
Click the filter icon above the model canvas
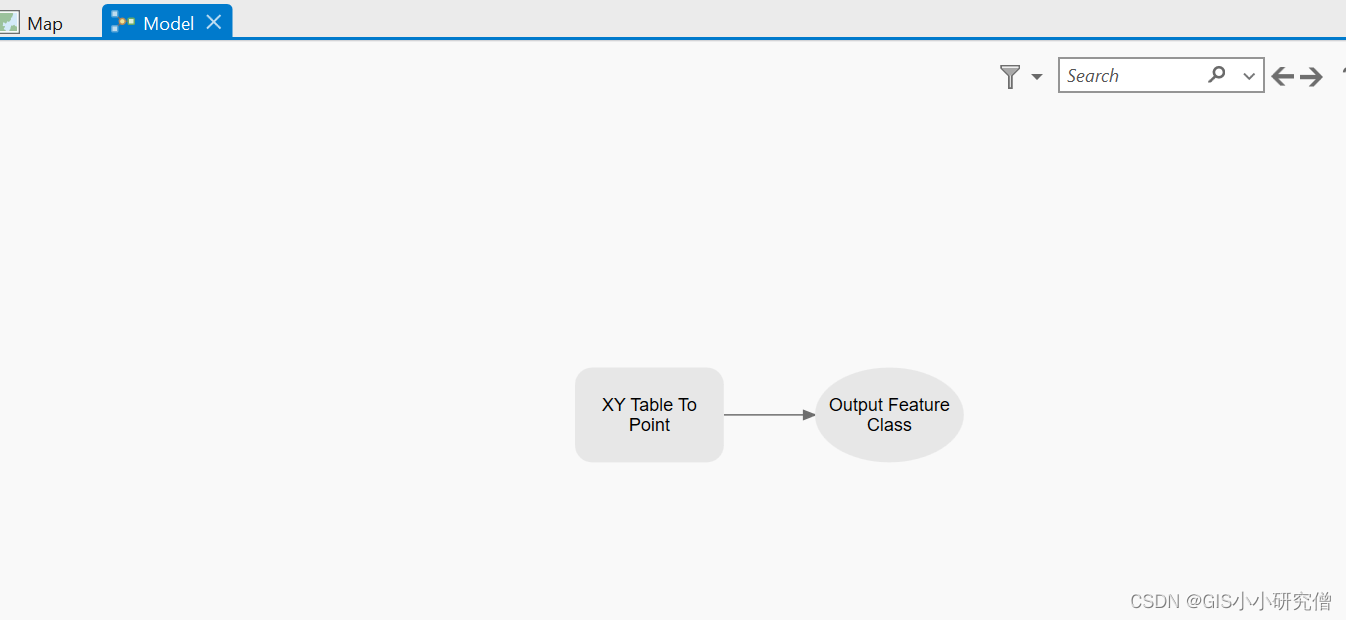[x=1008, y=76]
